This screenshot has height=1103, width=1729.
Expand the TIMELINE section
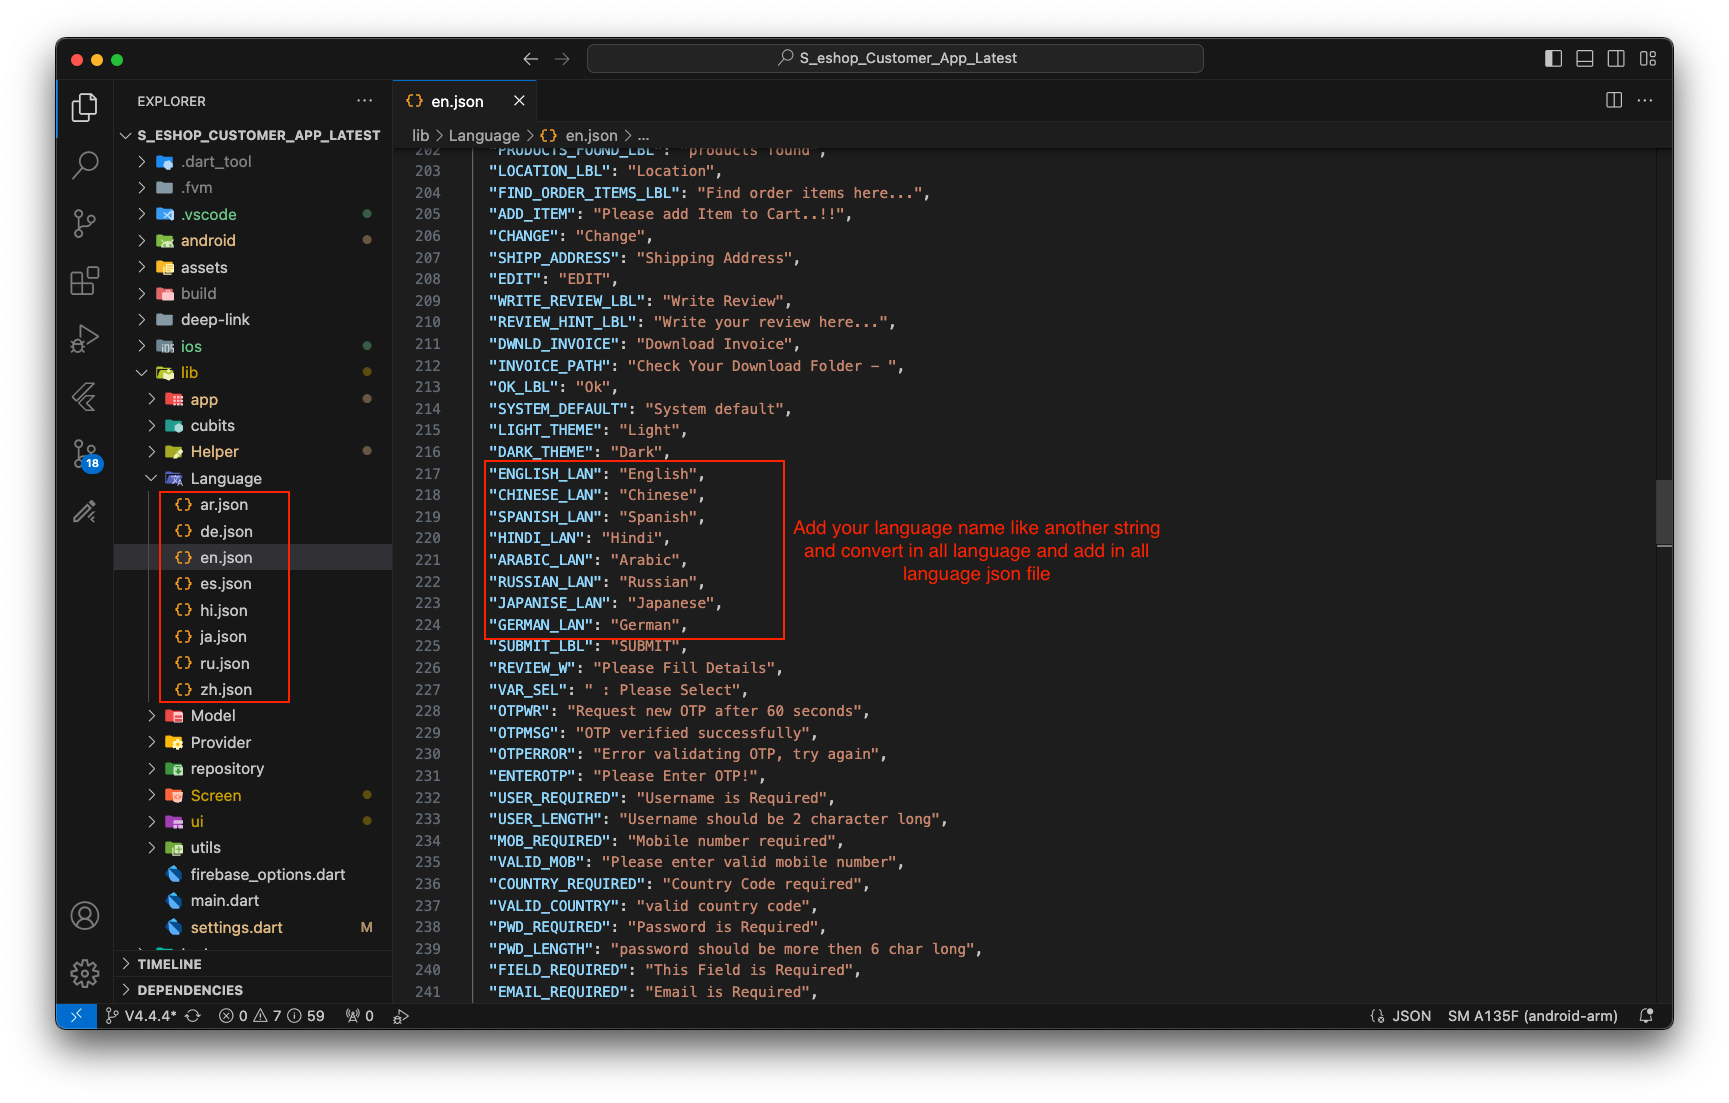click(x=169, y=964)
